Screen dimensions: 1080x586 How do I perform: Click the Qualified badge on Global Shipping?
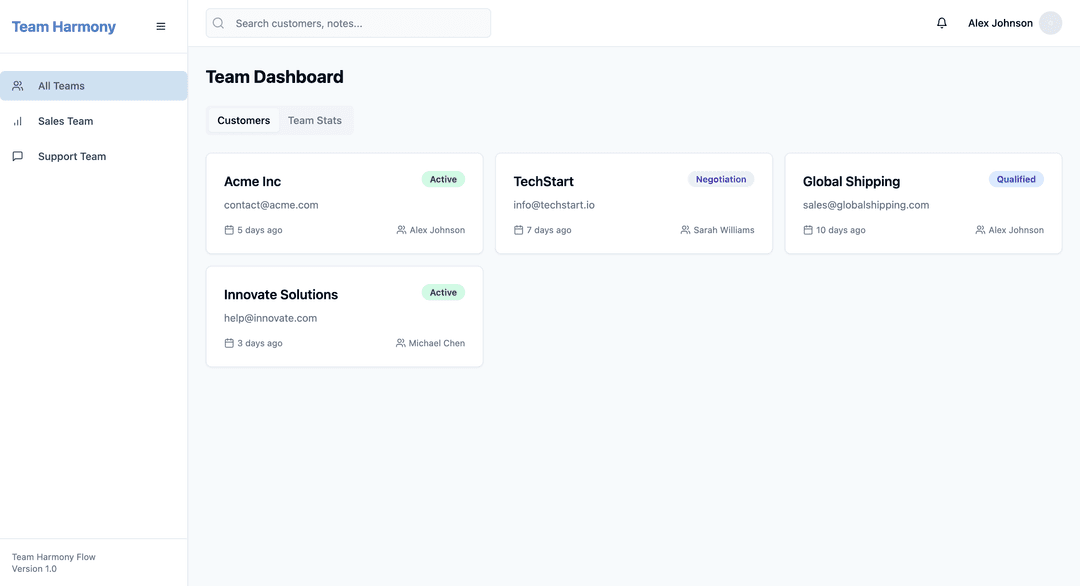[1016, 180]
